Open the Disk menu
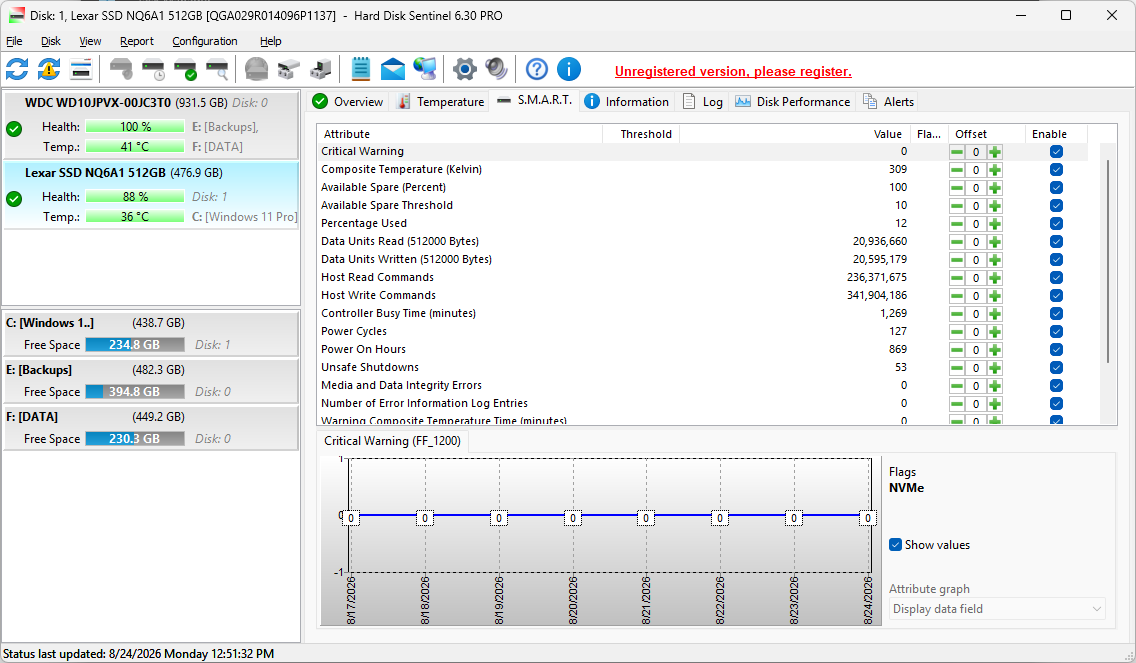 point(51,41)
